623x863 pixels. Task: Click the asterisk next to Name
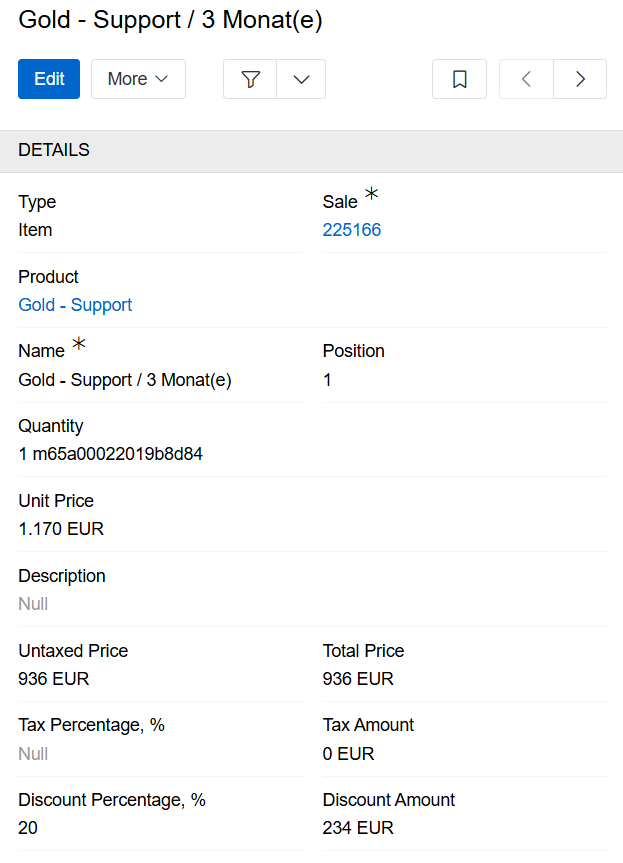(x=79, y=344)
